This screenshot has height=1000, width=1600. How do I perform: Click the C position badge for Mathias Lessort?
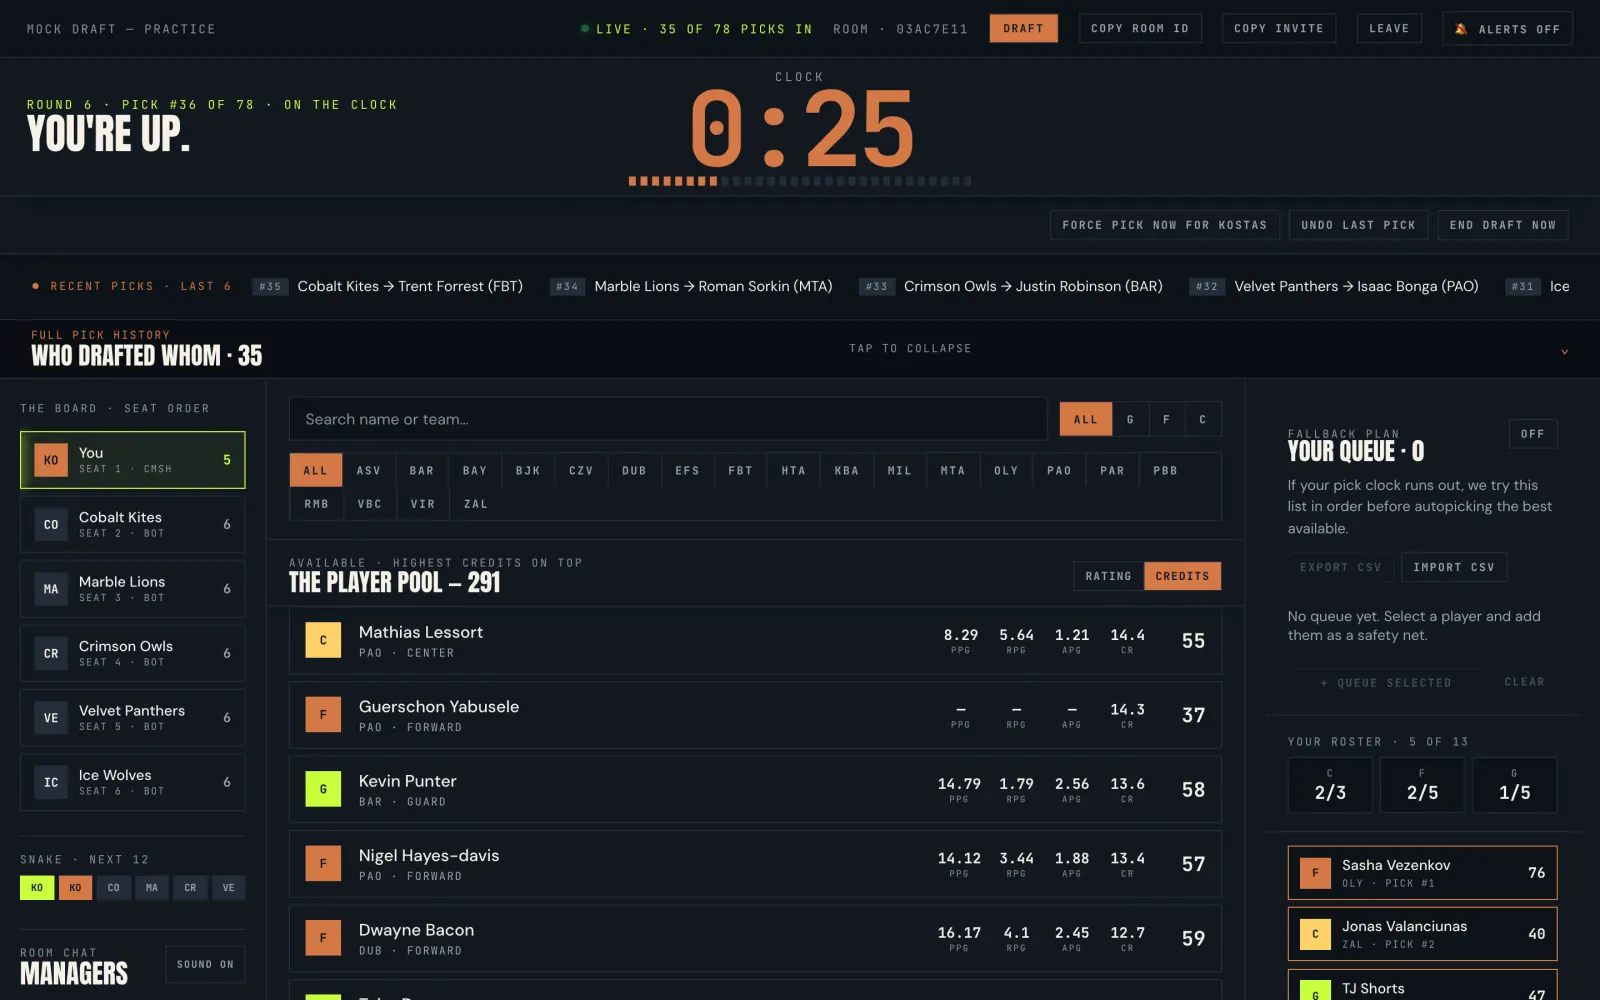[323, 640]
